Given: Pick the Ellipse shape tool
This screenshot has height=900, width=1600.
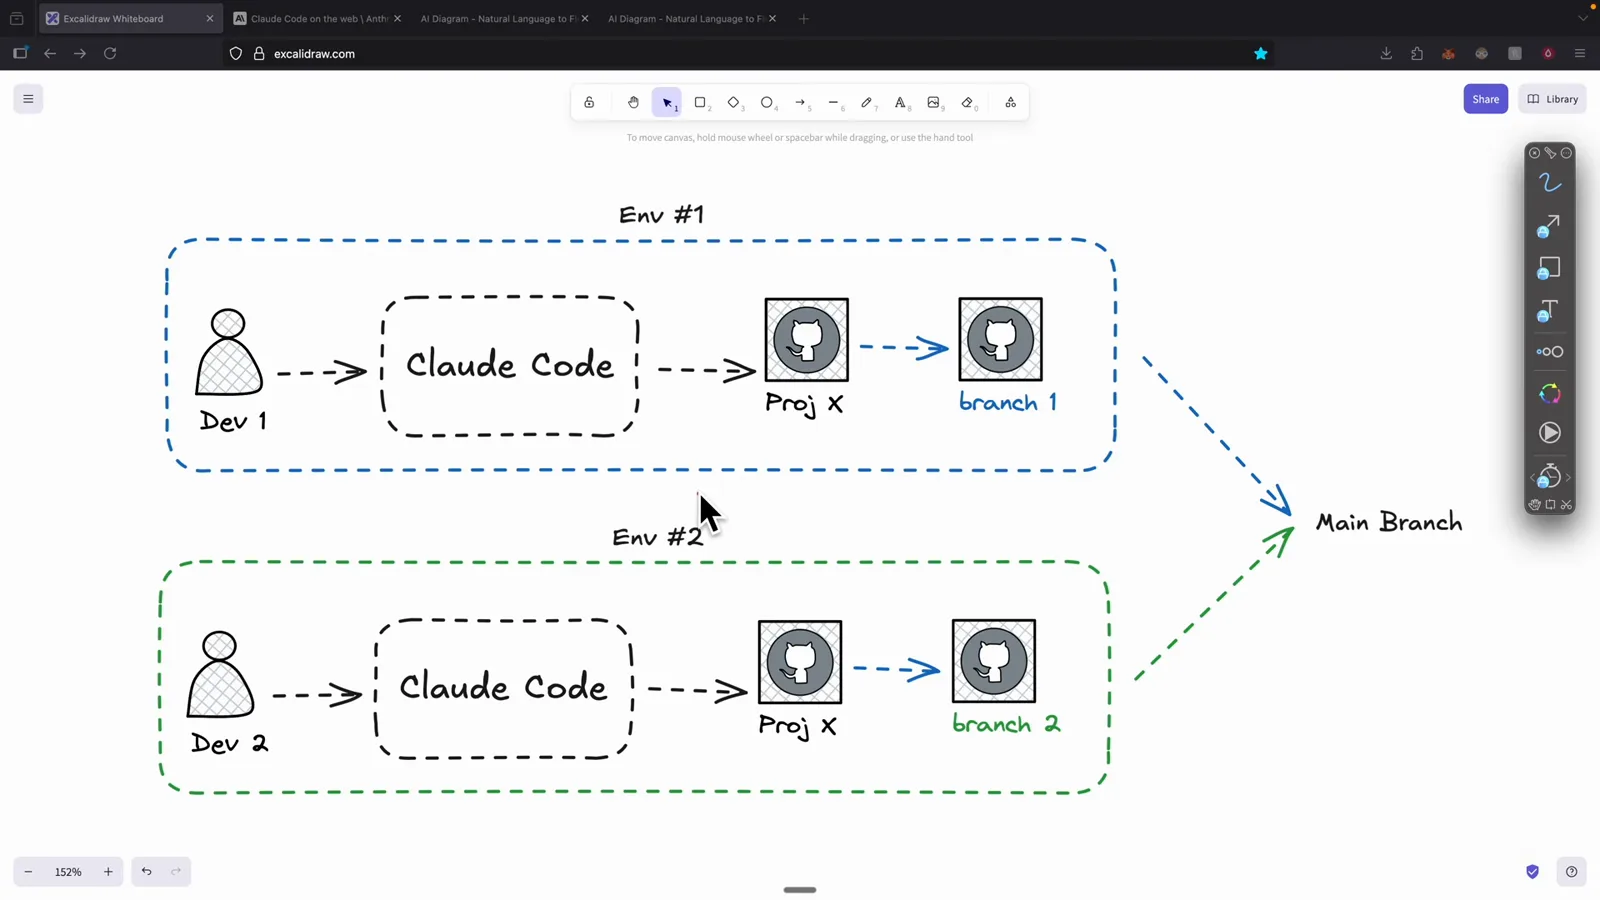Looking at the screenshot, I should (767, 103).
